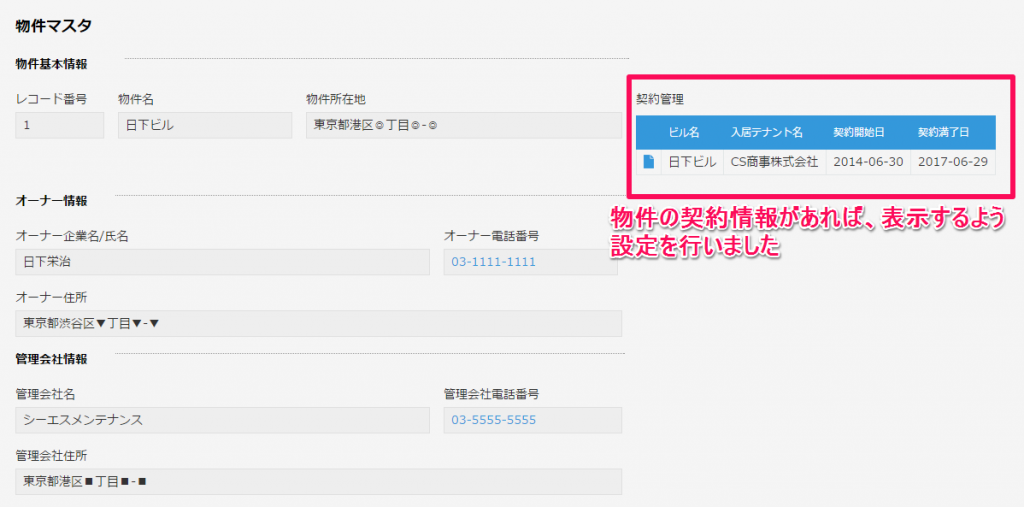Screen dimensions: 1024x507
Task: Click the 物件基本情報 section heading
Action: pyautogui.click(x=52, y=63)
